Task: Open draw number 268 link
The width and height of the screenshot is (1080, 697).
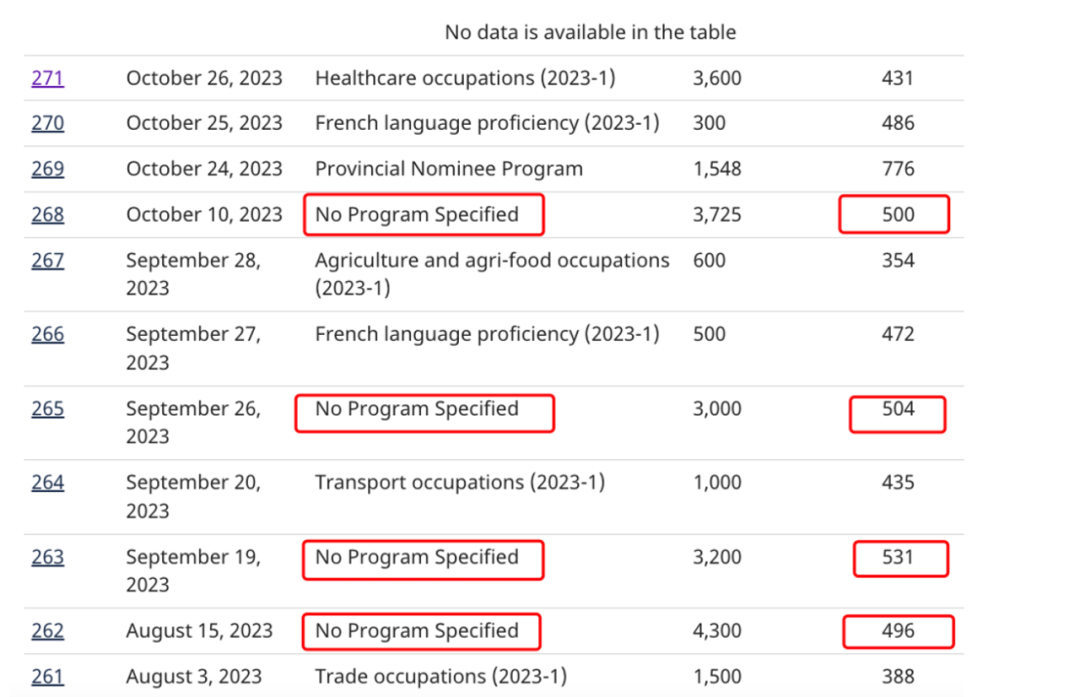Action: [48, 214]
